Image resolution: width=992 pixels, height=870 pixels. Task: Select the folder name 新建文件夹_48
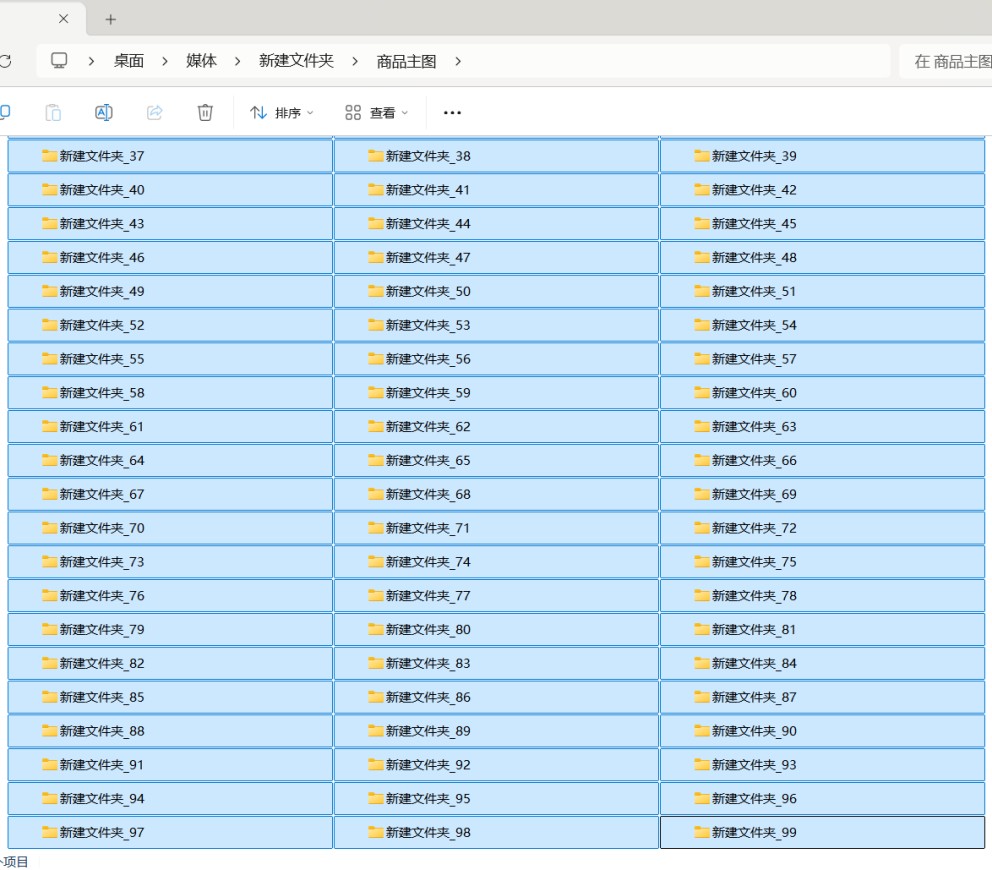point(754,258)
